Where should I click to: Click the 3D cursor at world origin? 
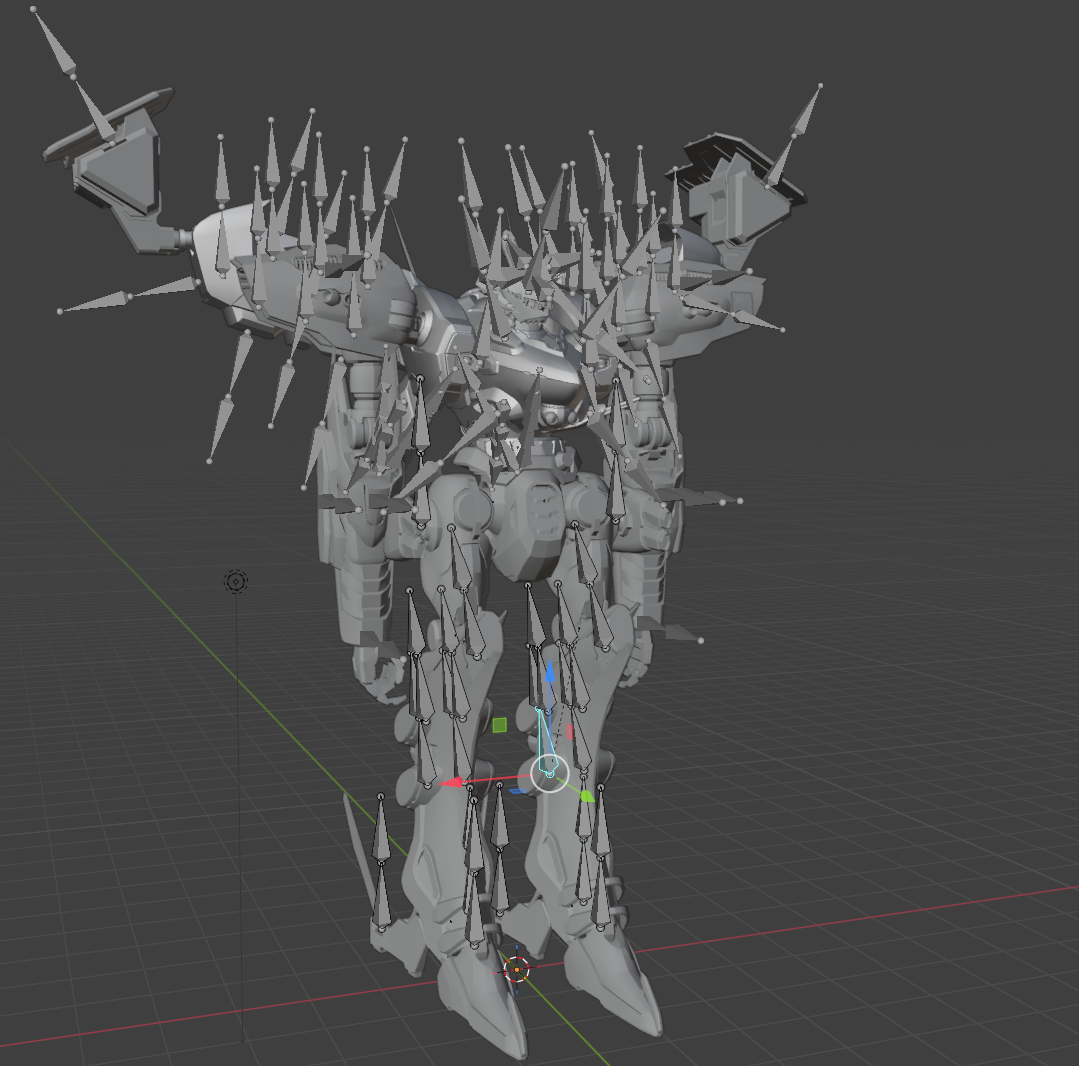[x=517, y=969]
